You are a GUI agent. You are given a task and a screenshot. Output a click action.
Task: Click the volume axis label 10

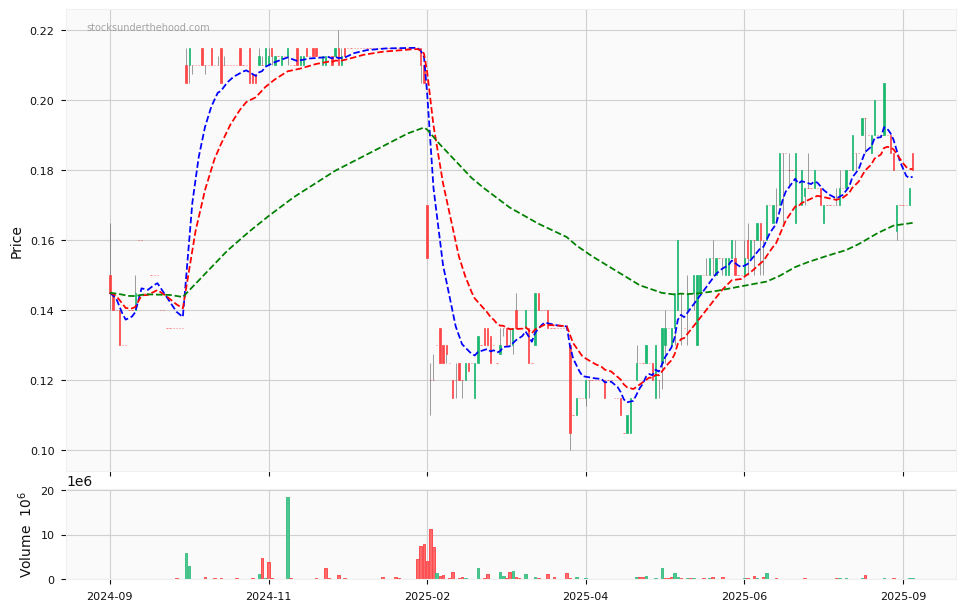(x=47, y=535)
